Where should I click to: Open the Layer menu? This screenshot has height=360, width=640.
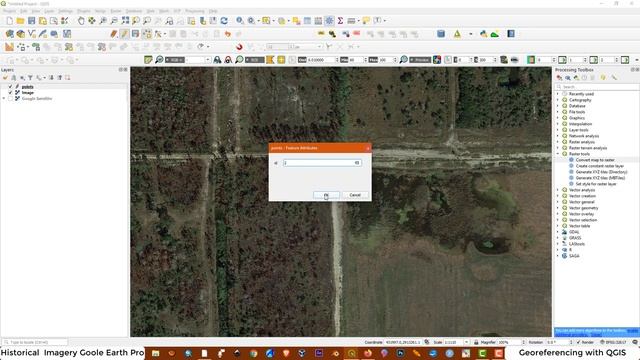[x=49, y=11]
